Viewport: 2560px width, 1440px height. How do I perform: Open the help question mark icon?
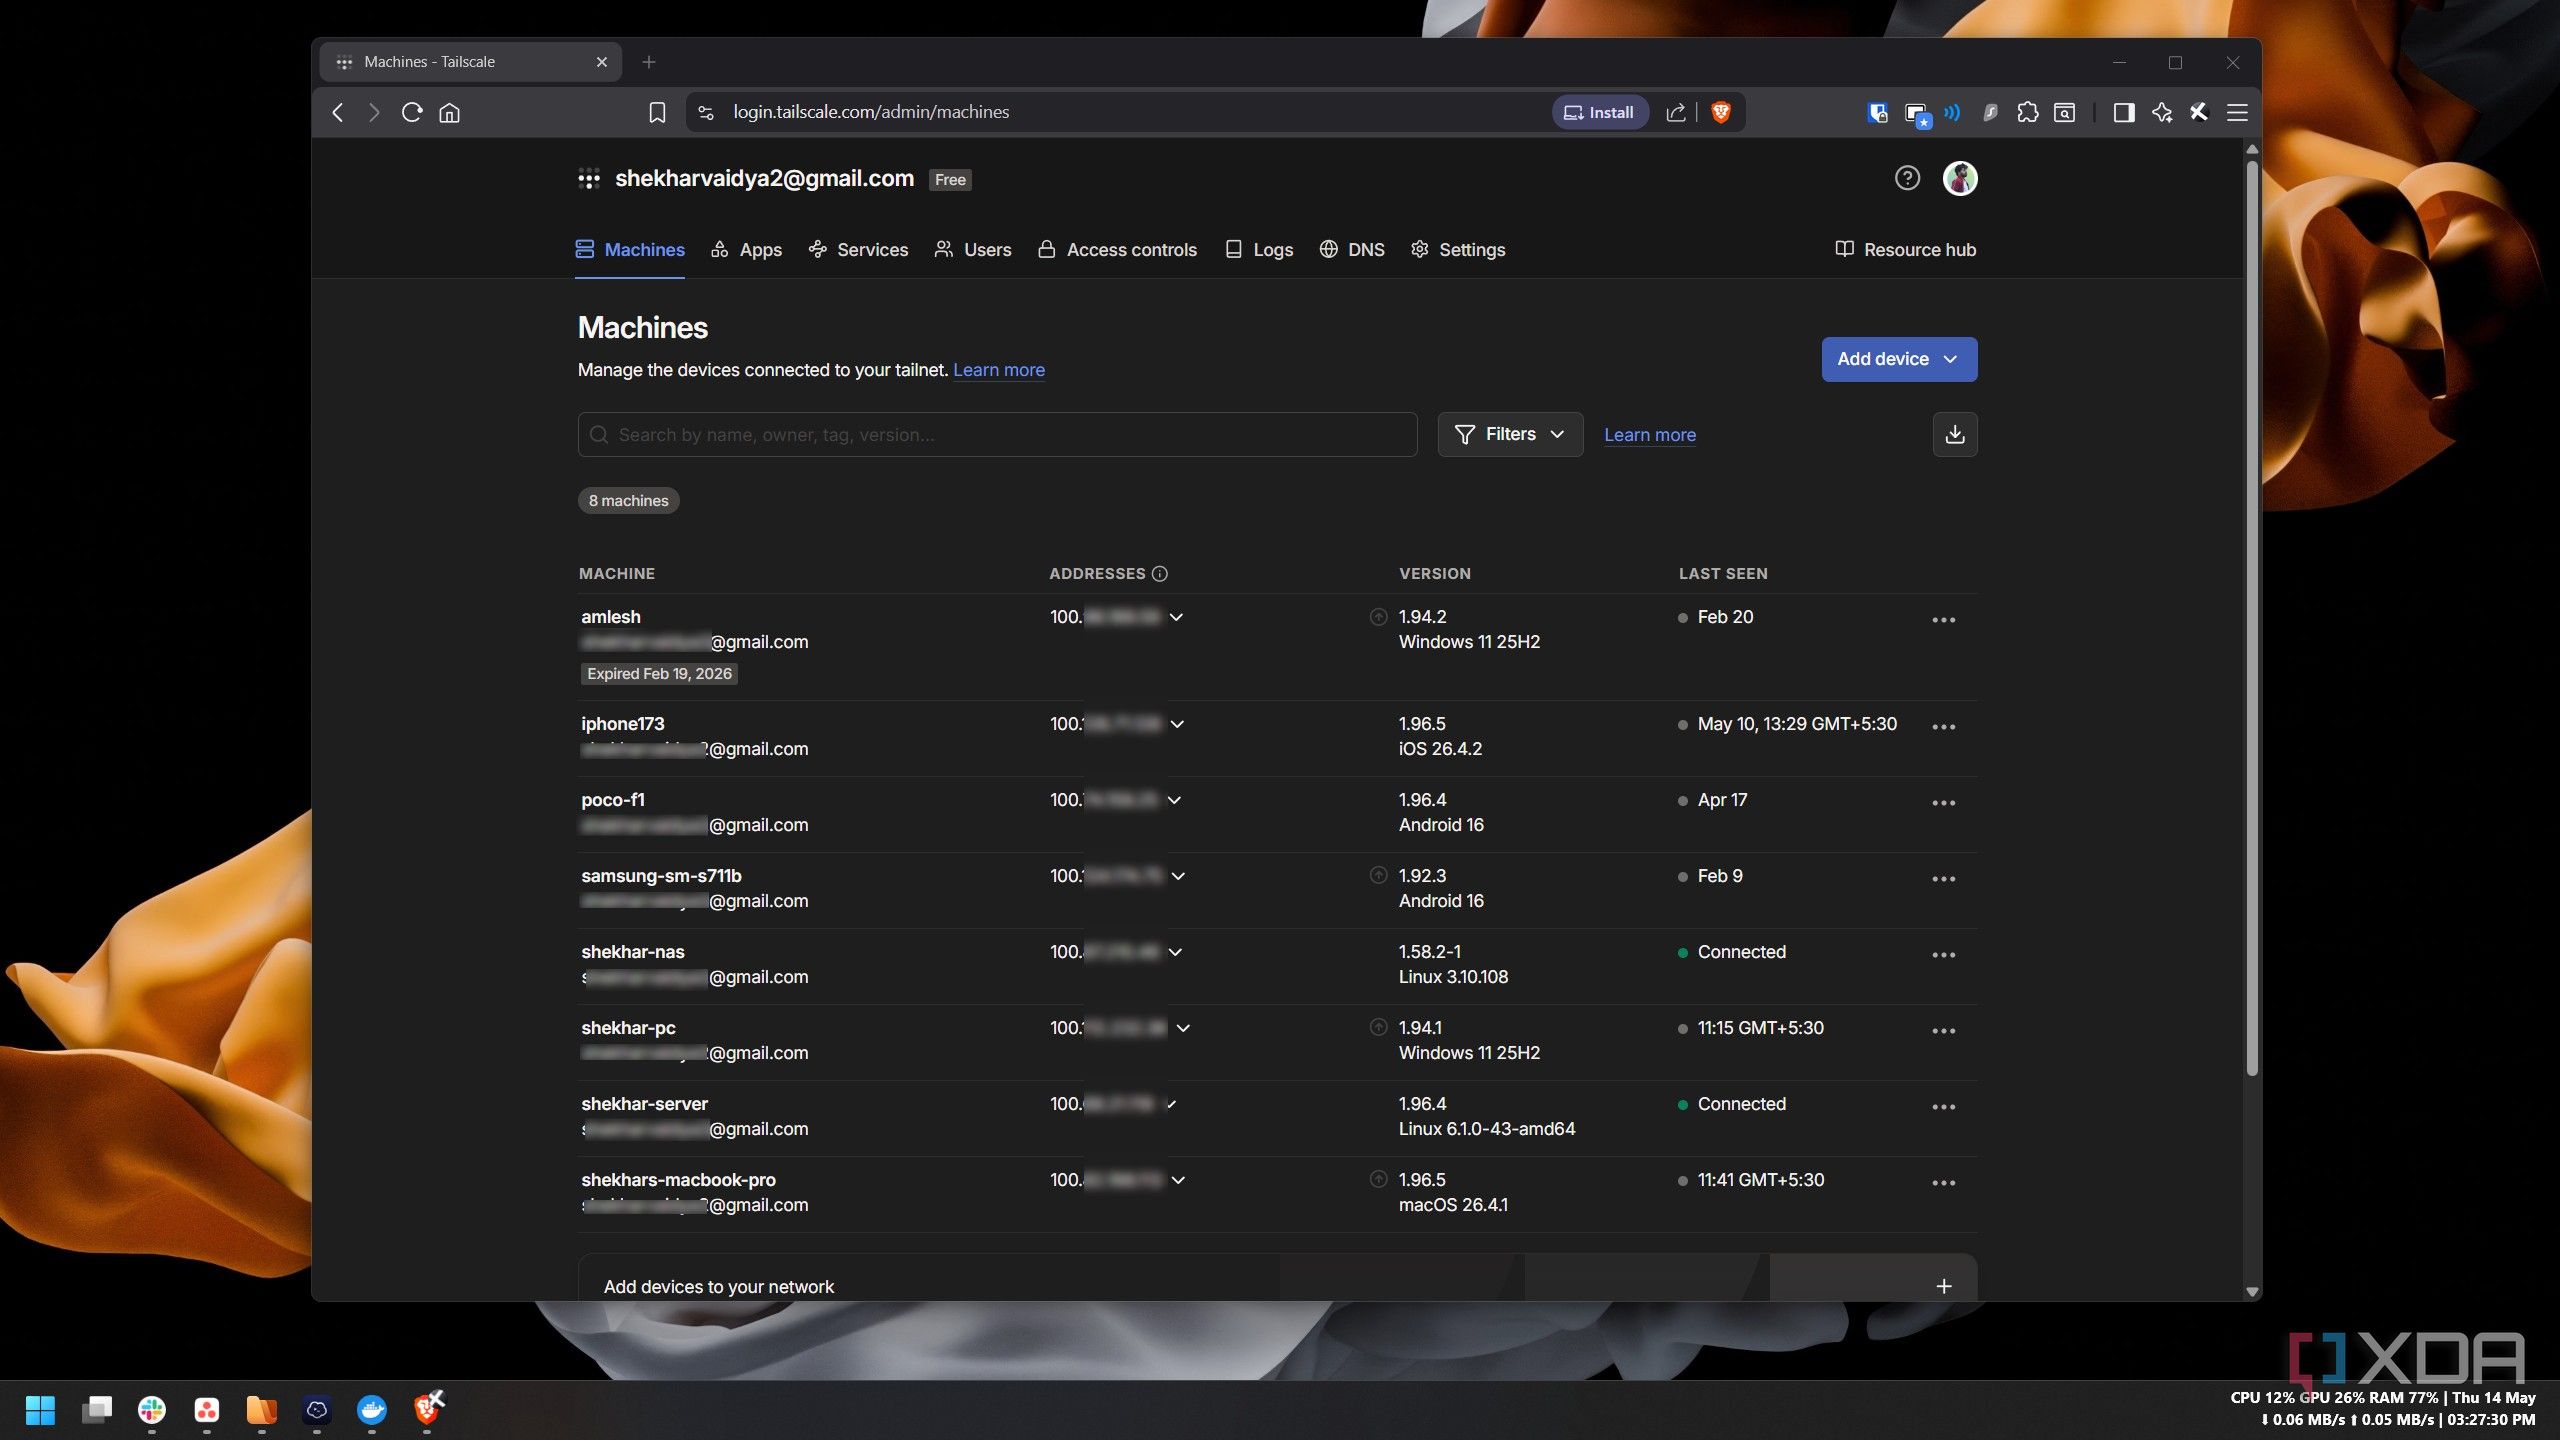[1907, 178]
